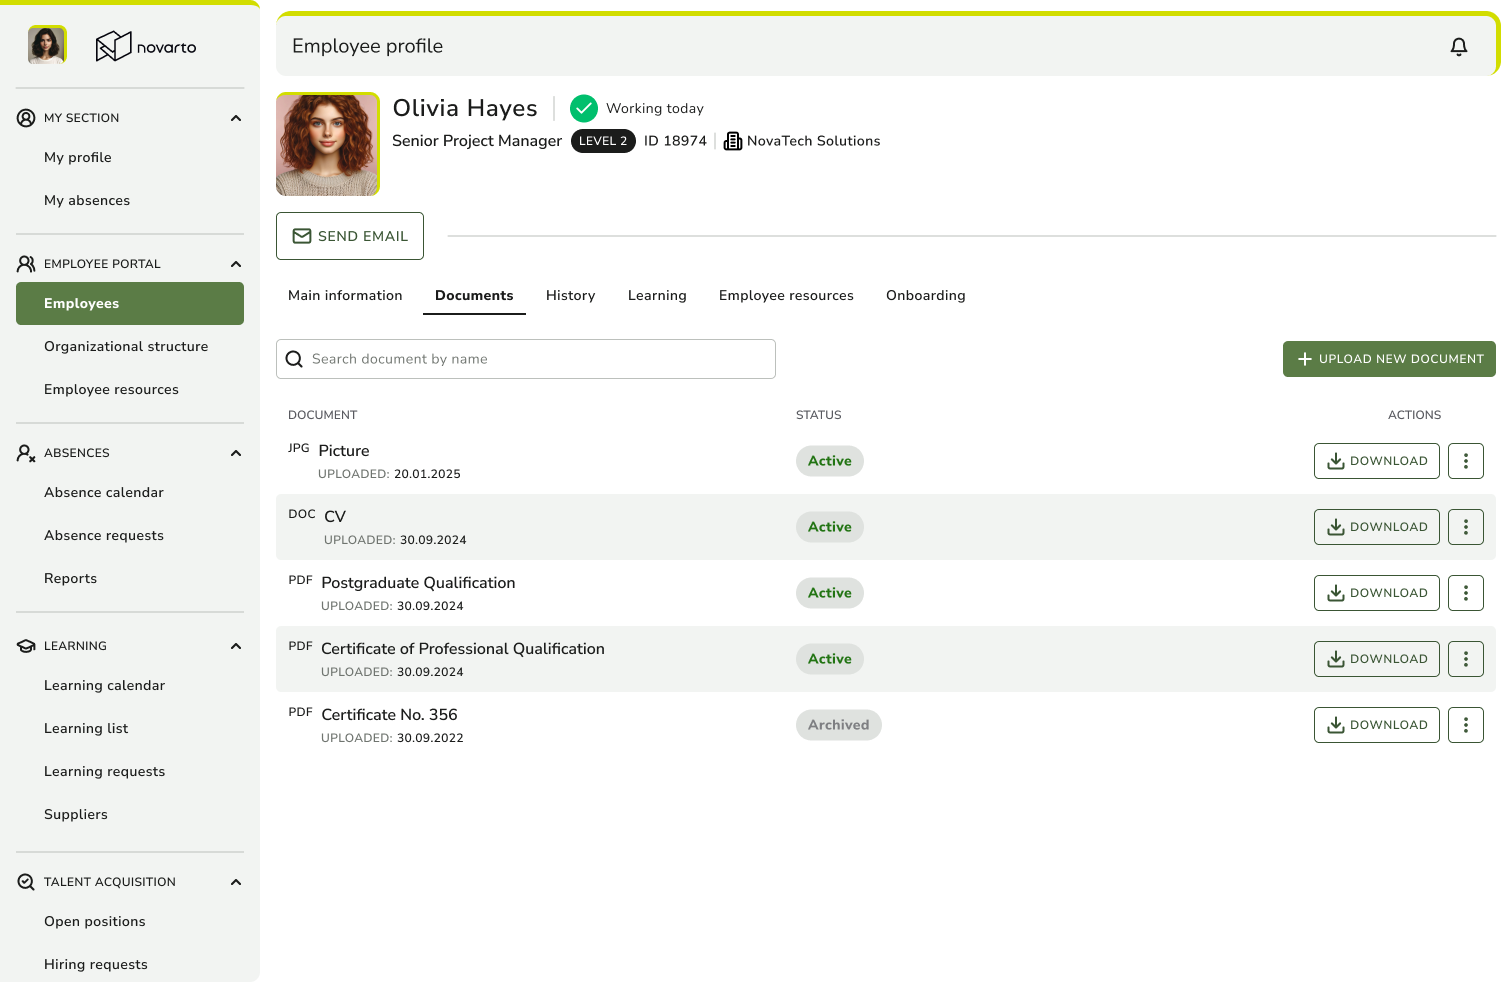Collapse the Employee Portal group
The height and width of the screenshot is (982, 1512).
[x=236, y=264]
